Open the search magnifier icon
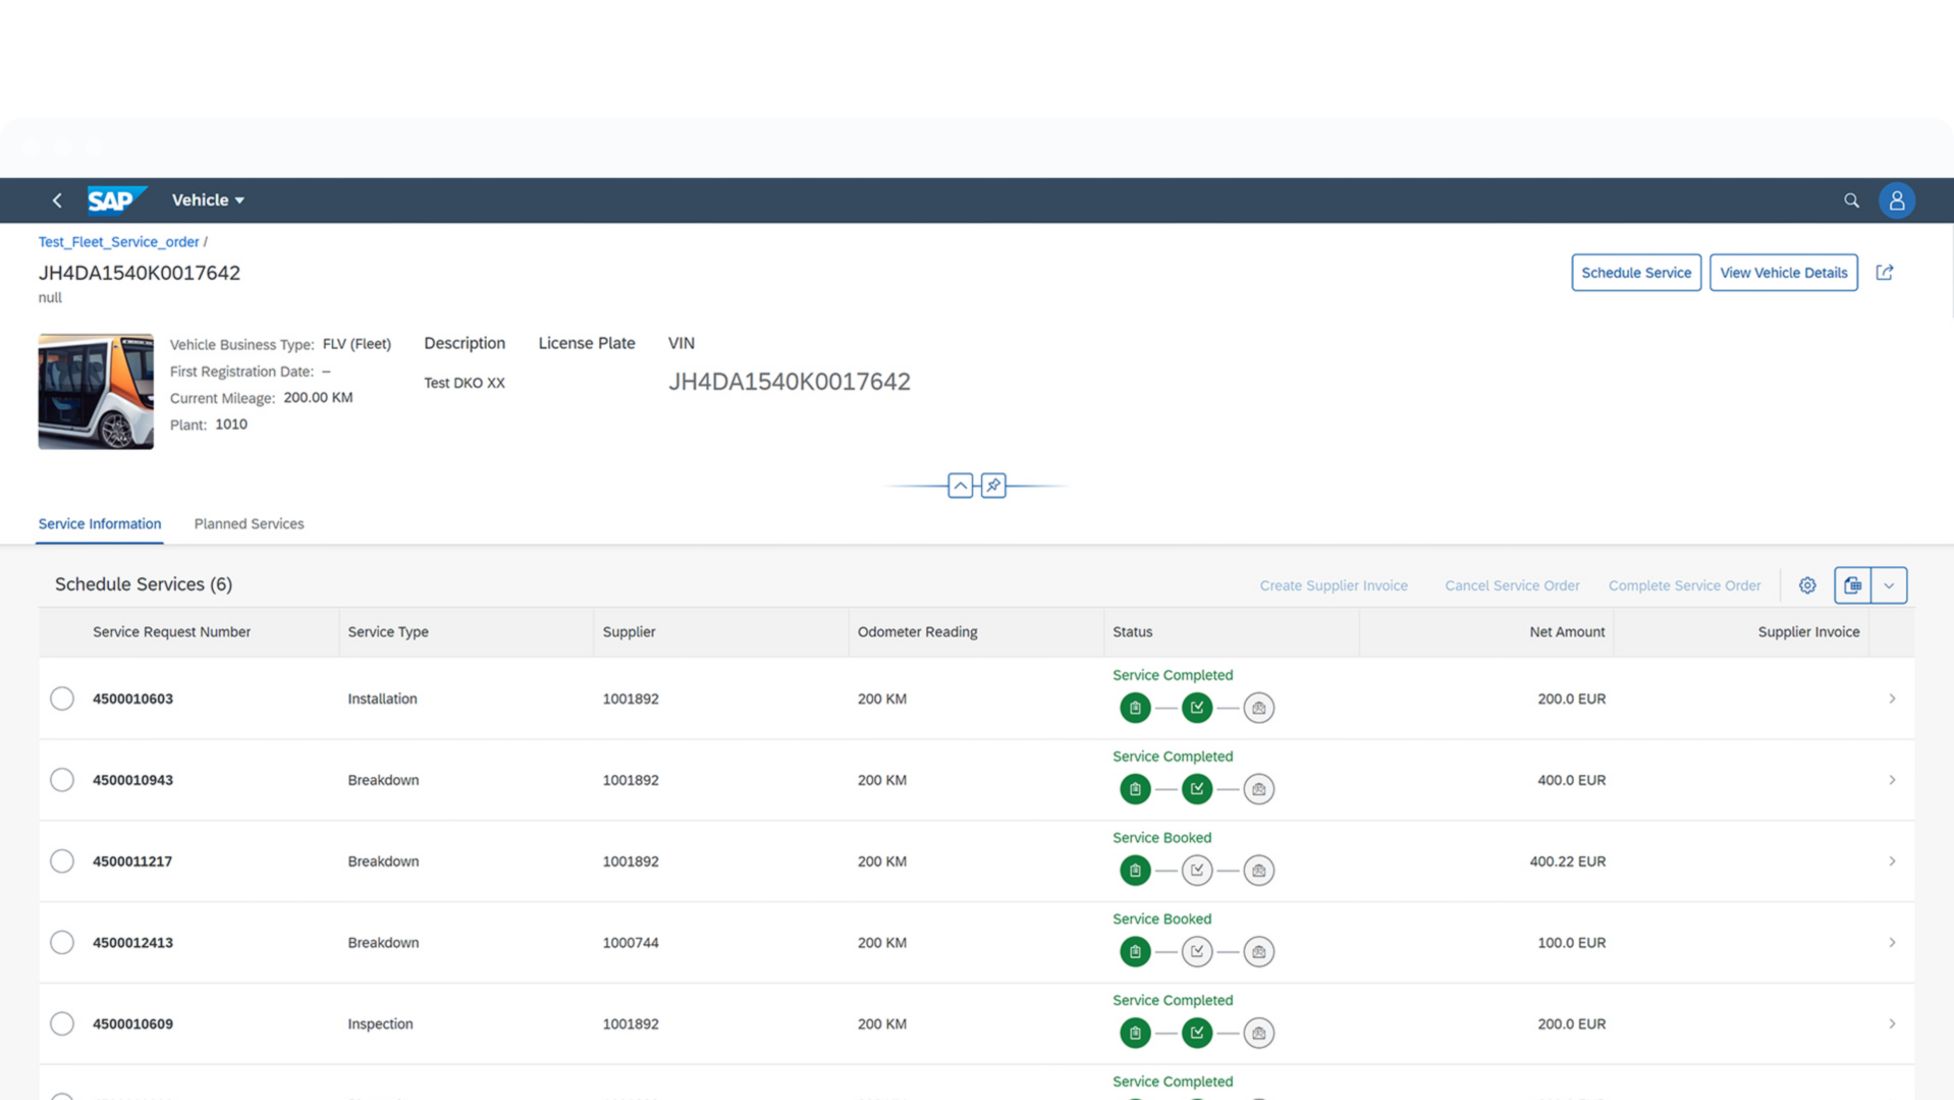The image size is (1954, 1100). 1851,200
